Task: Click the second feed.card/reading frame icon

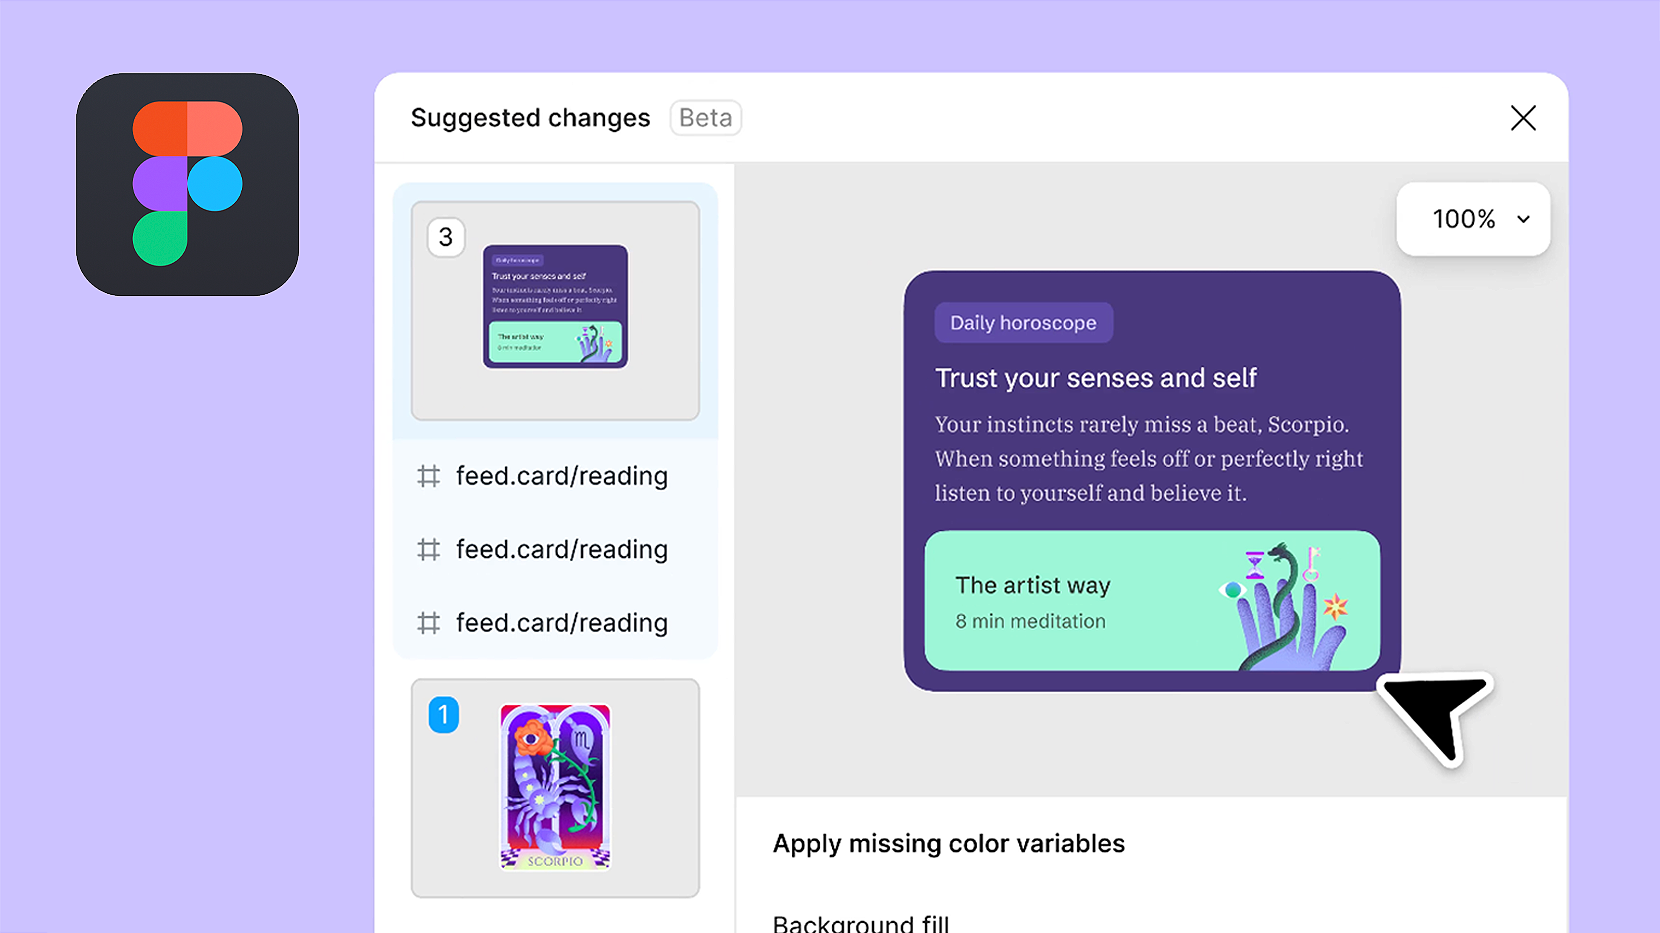Action: (x=429, y=549)
